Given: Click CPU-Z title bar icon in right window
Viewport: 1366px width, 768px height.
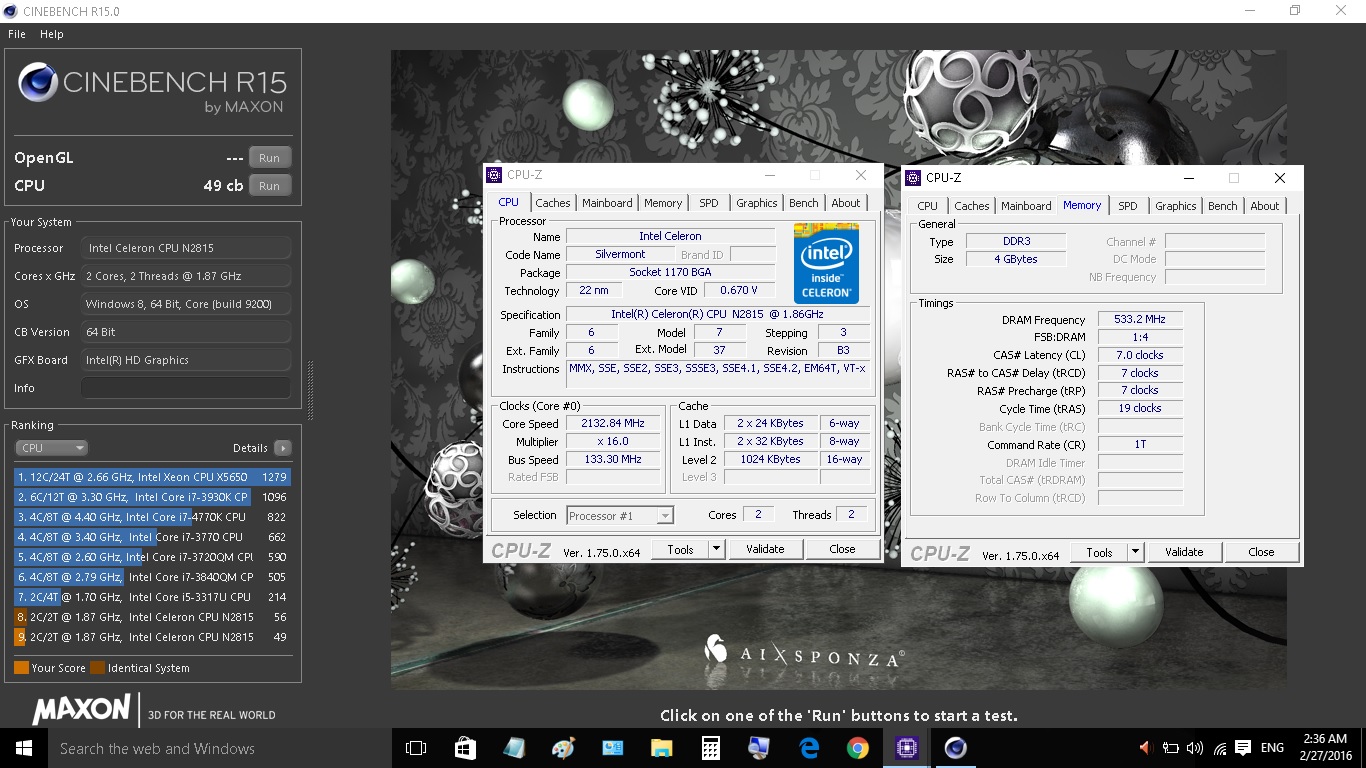Looking at the screenshot, I should 913,178.
